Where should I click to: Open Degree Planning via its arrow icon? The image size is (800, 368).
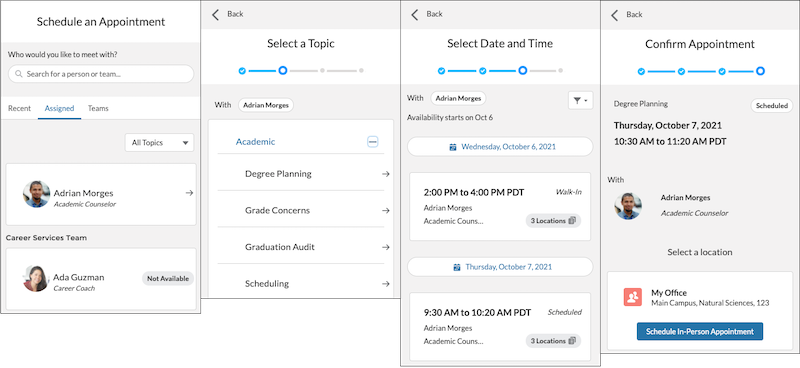tap(386, 174)
